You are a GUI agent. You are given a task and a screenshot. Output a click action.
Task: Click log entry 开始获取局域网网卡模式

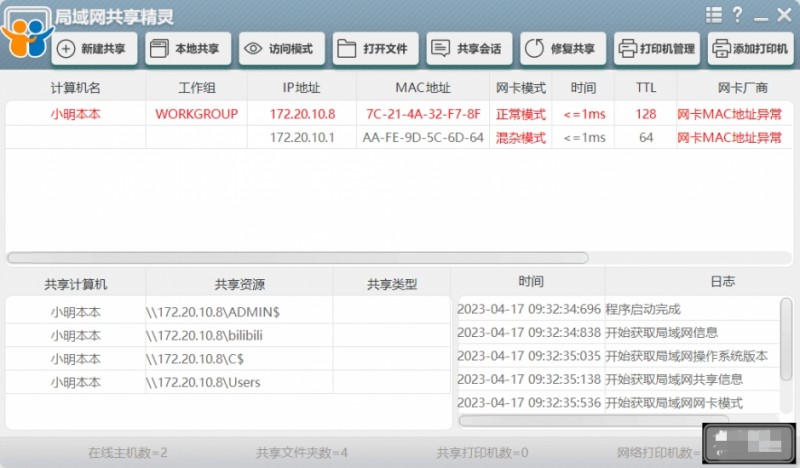pyautogui.click(x=674, y=403)
